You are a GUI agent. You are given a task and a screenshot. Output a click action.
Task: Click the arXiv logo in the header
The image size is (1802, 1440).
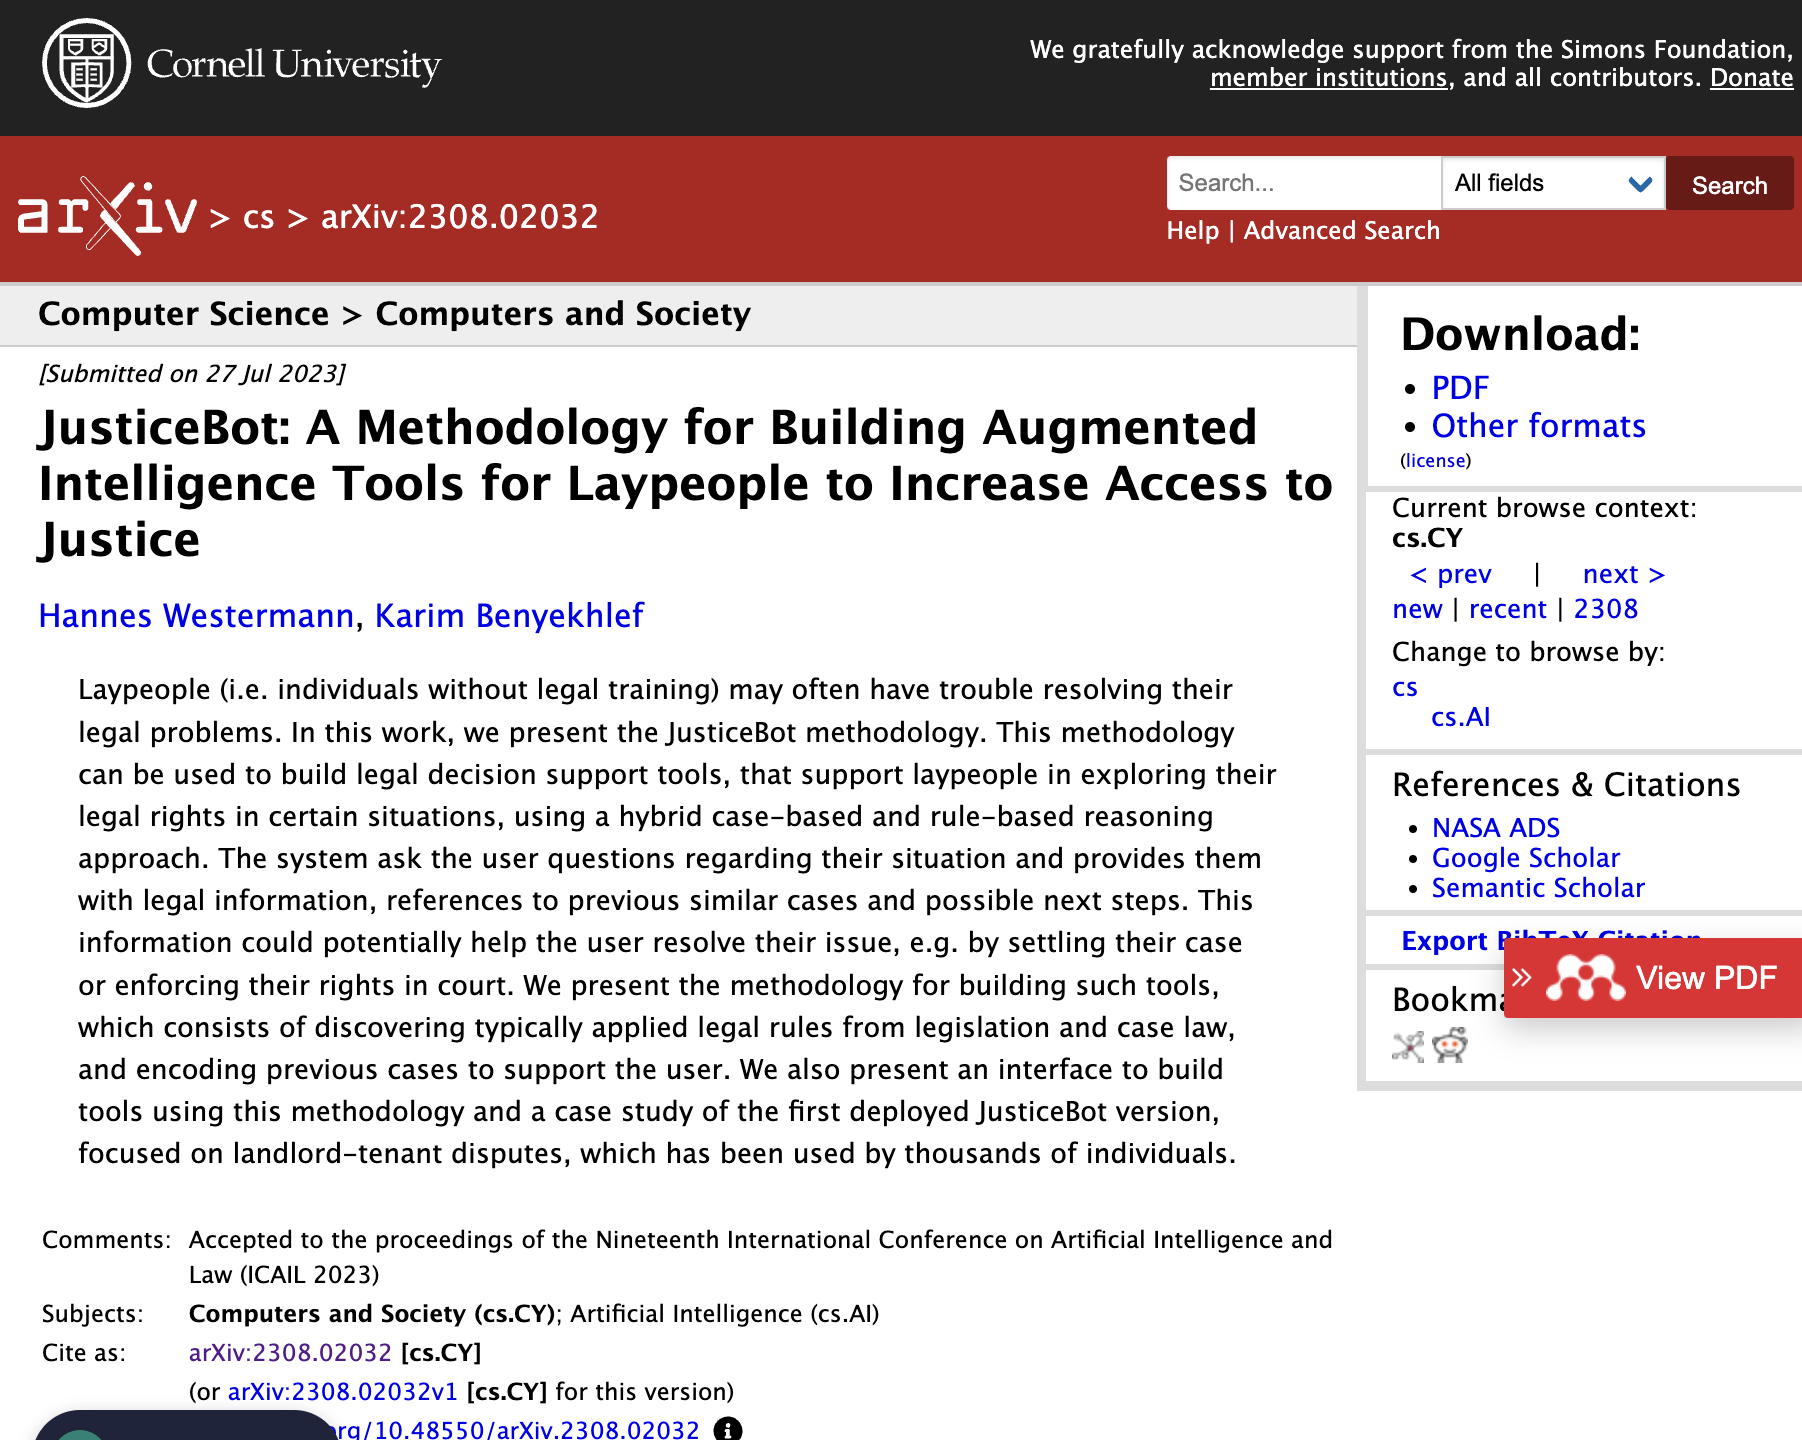pyautogui.click(x=107, y=215)
